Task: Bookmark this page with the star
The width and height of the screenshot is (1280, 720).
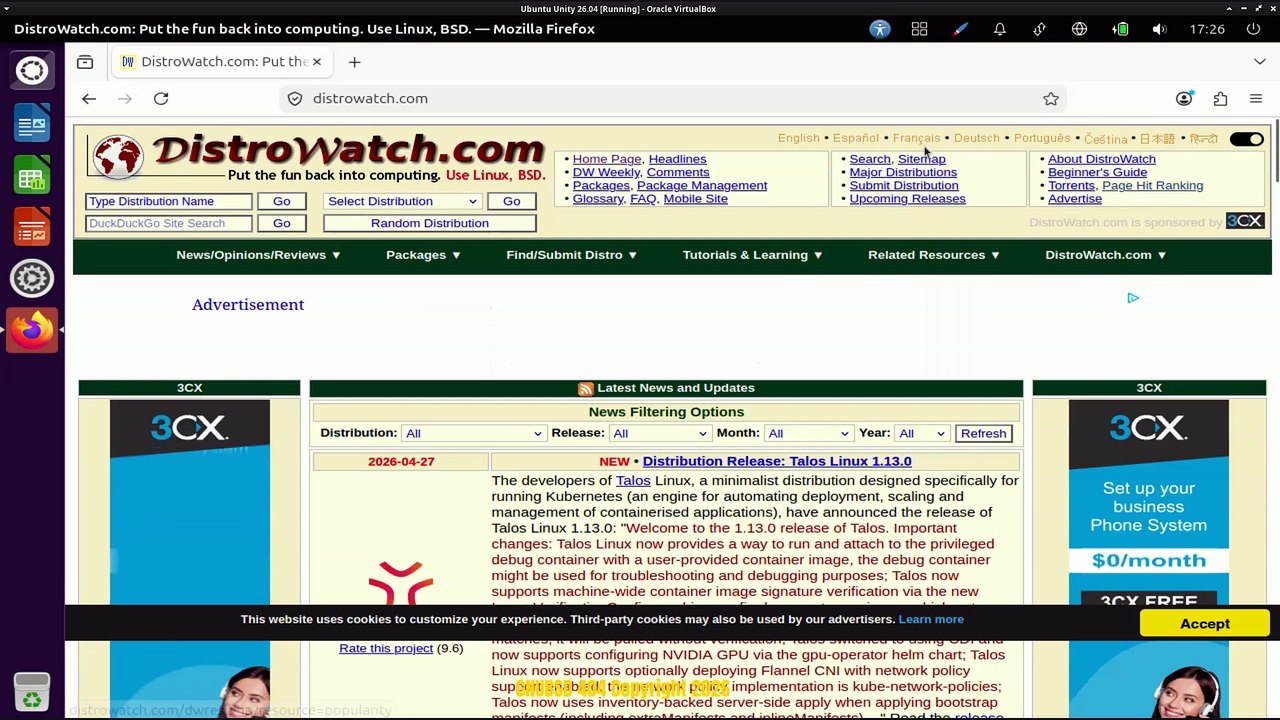Action: 1051,98
